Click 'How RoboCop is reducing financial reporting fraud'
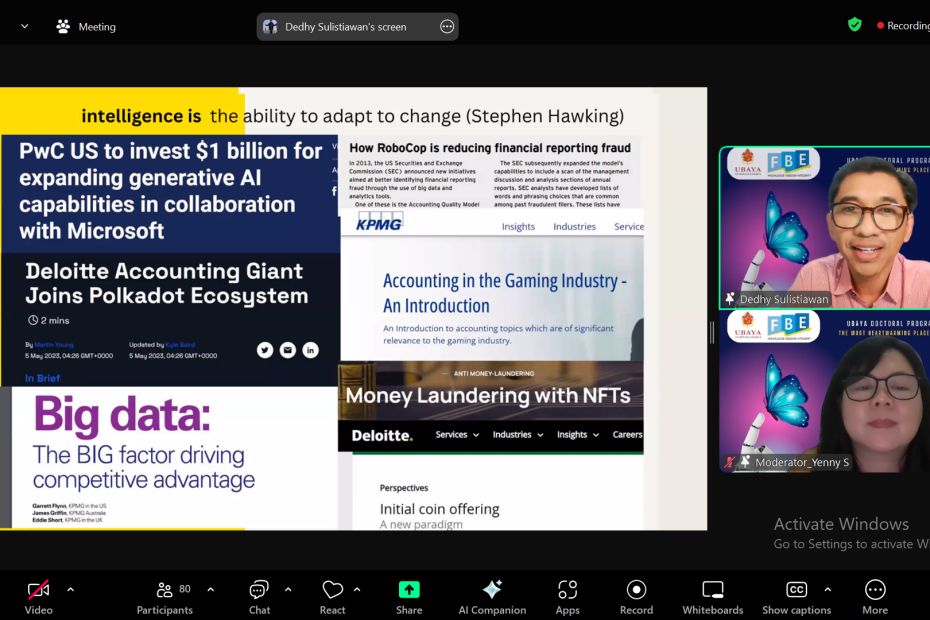Image resolution: width=930 pixels, height=620 pixels. [x=490, y=148]
